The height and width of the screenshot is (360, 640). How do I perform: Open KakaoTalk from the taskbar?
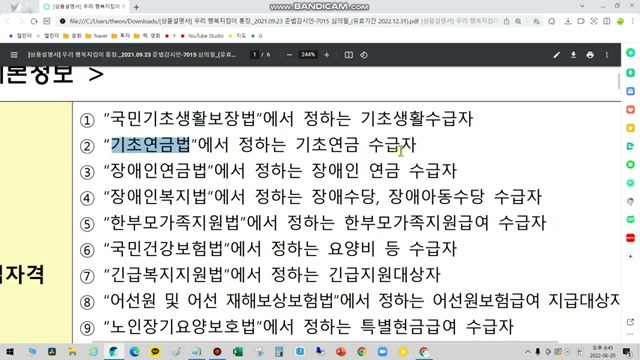pyautogui.click(x=155, y=351)
